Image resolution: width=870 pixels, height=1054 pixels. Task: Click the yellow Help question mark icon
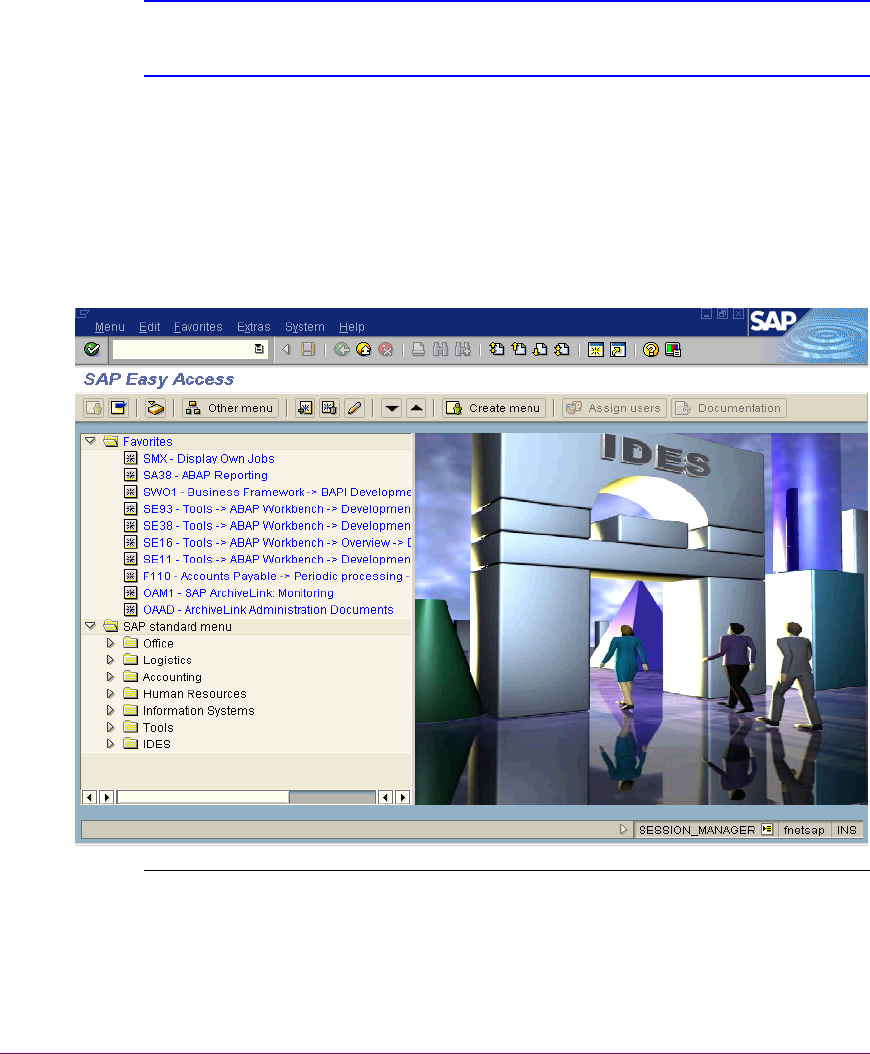click(651, 350)
